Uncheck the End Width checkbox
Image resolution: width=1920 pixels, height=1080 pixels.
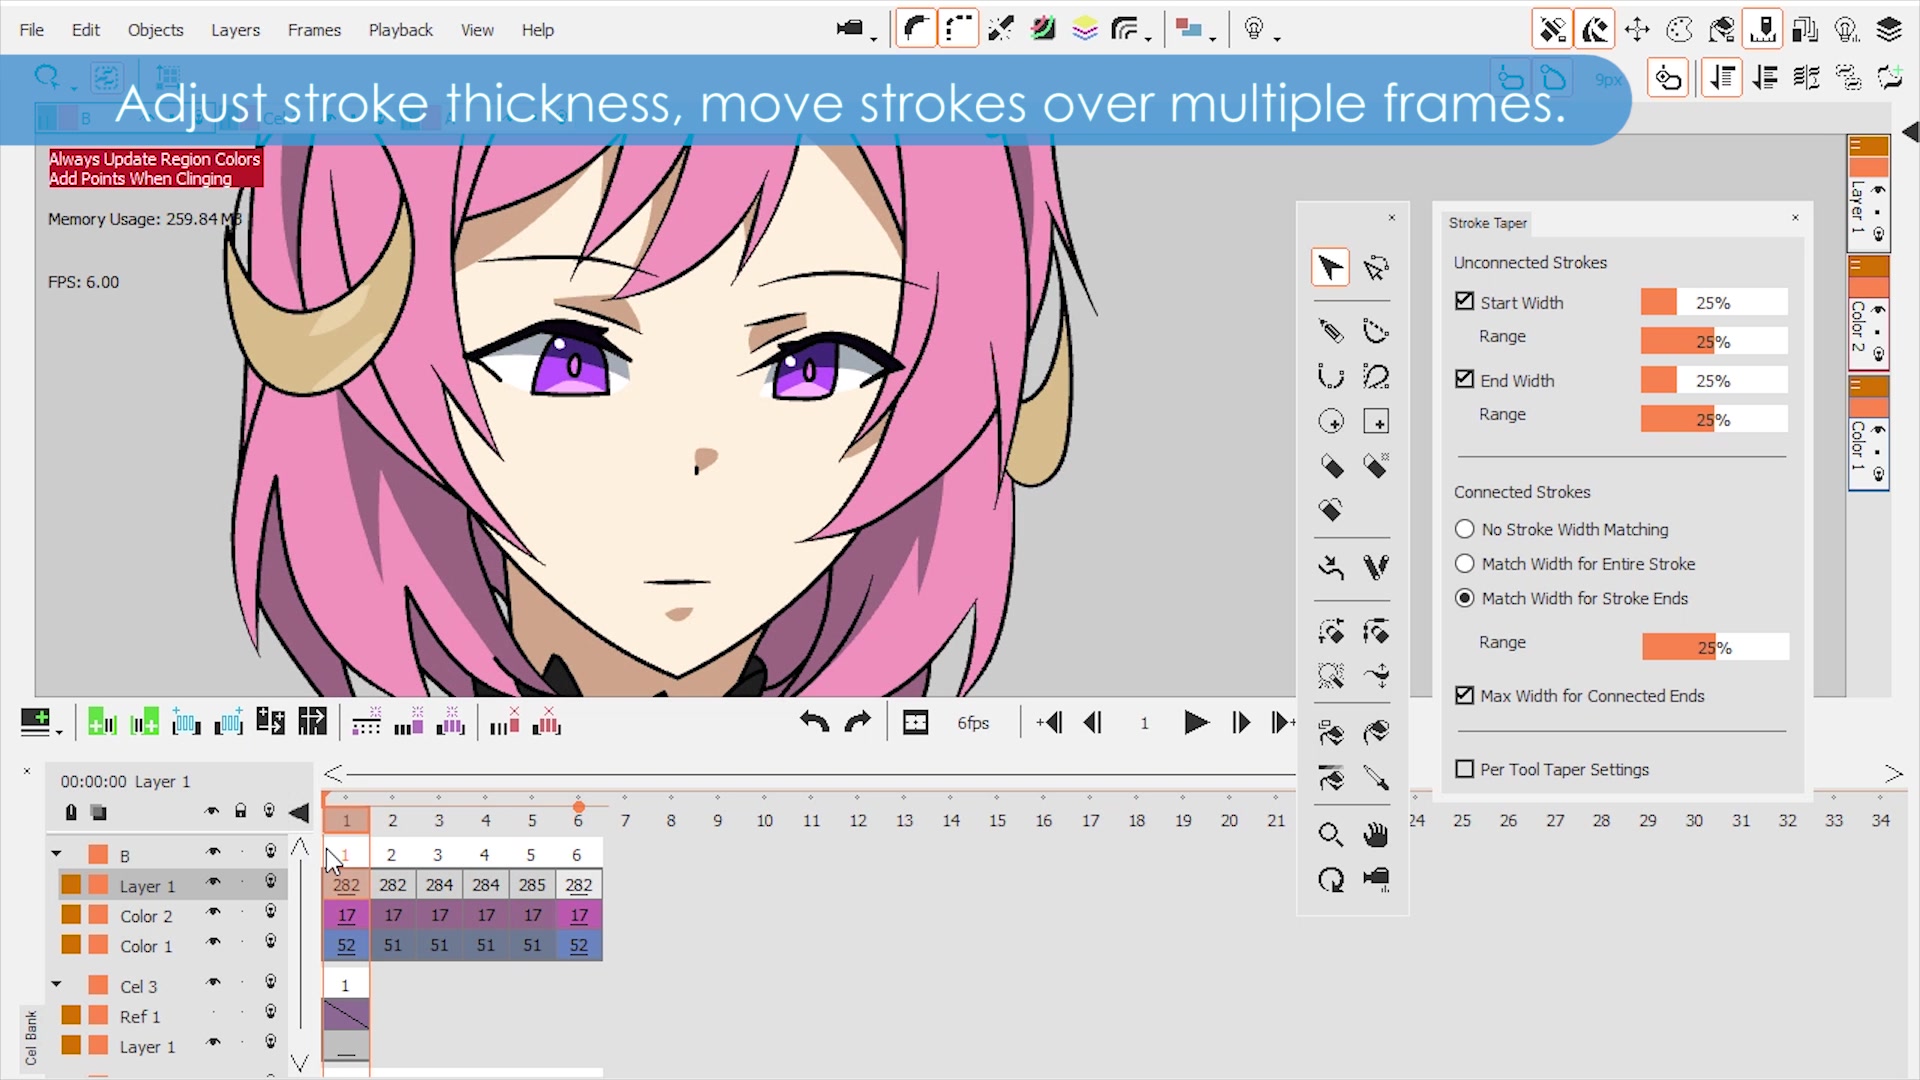click(x=1464, y=379)
